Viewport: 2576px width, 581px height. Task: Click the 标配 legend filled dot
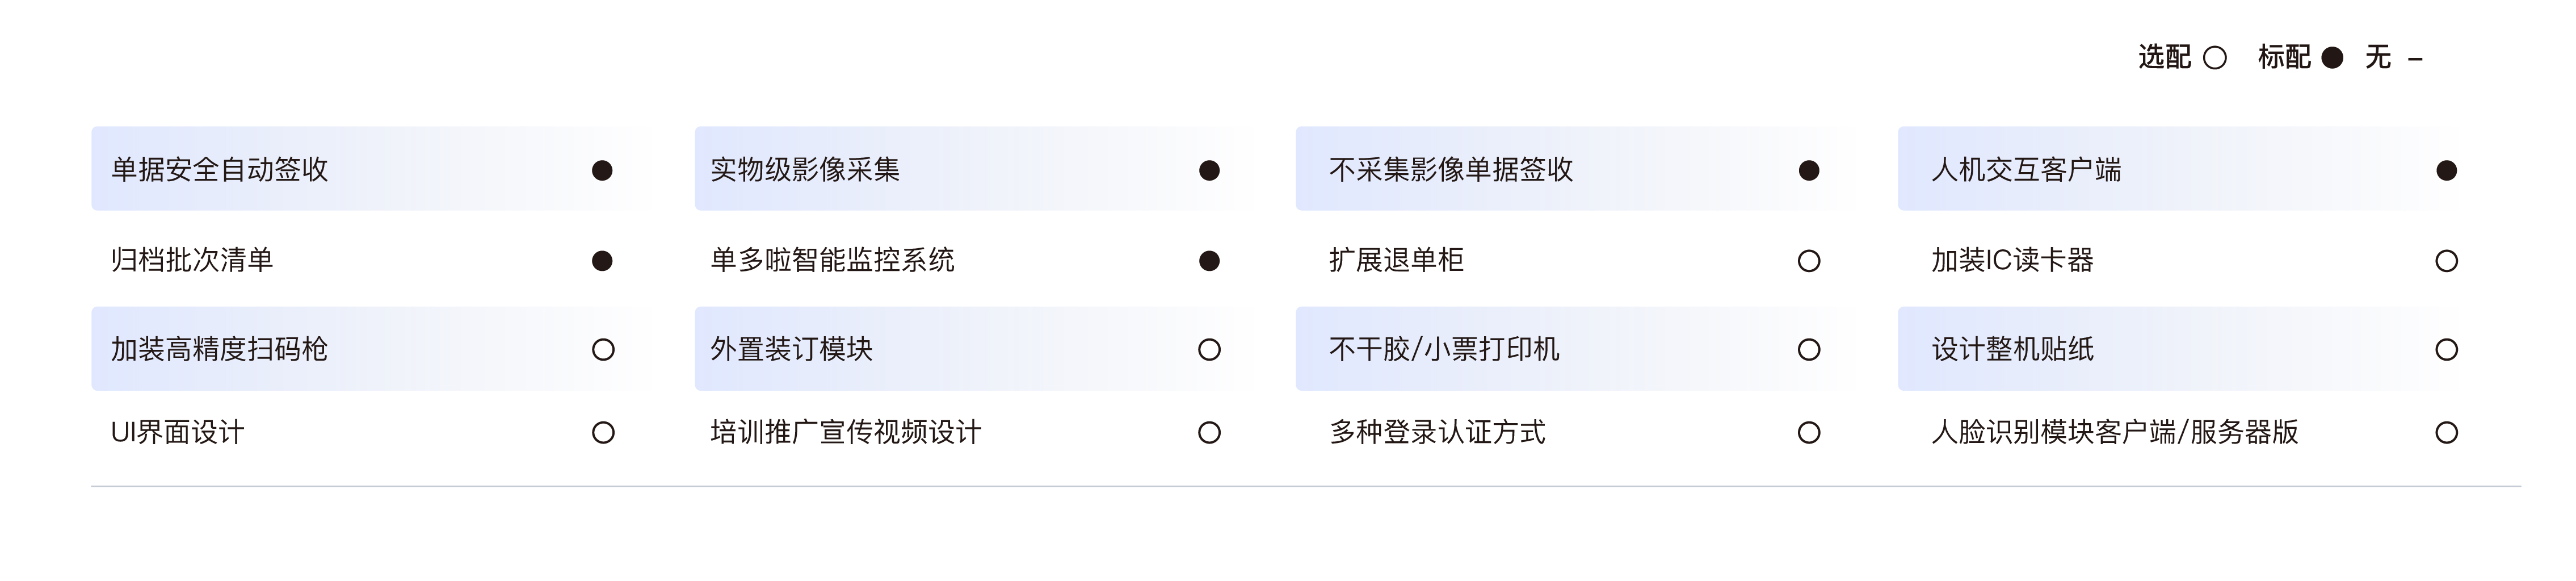[x=2332, y=58]
